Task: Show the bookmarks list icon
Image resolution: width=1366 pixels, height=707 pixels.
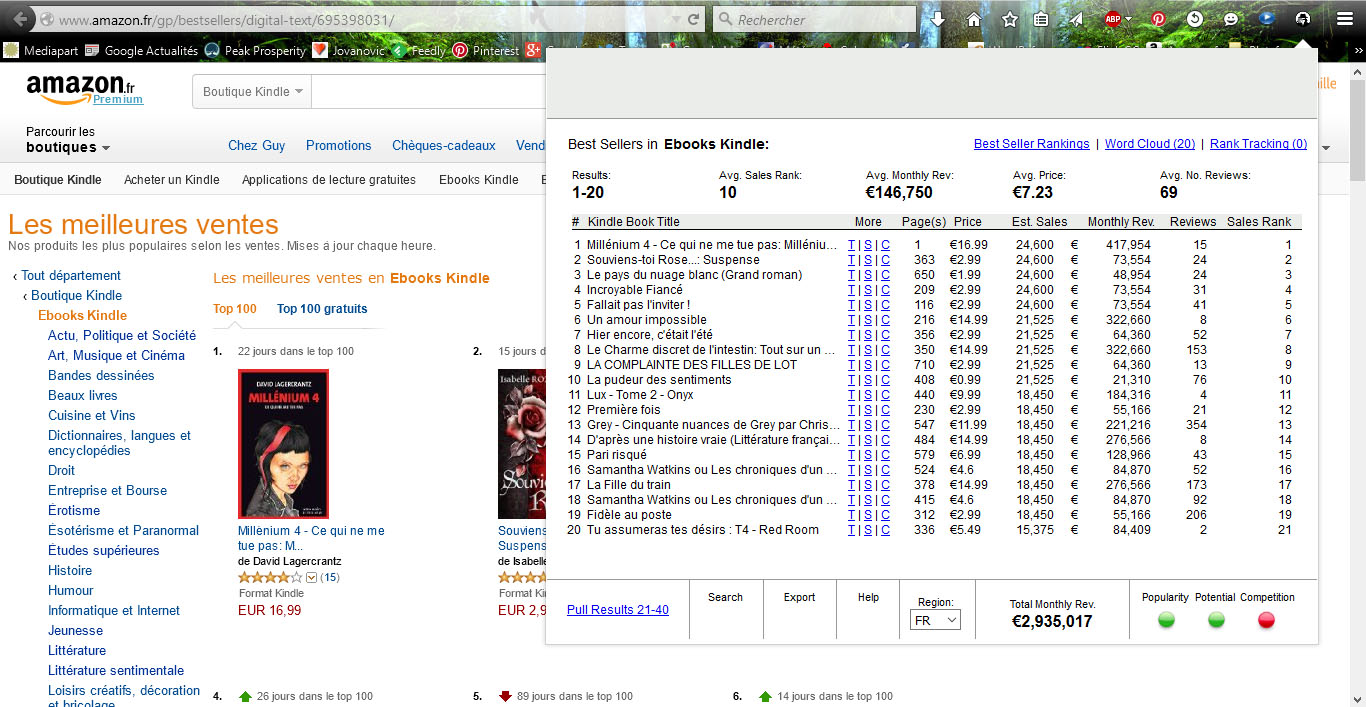Action: (1041, 19)
